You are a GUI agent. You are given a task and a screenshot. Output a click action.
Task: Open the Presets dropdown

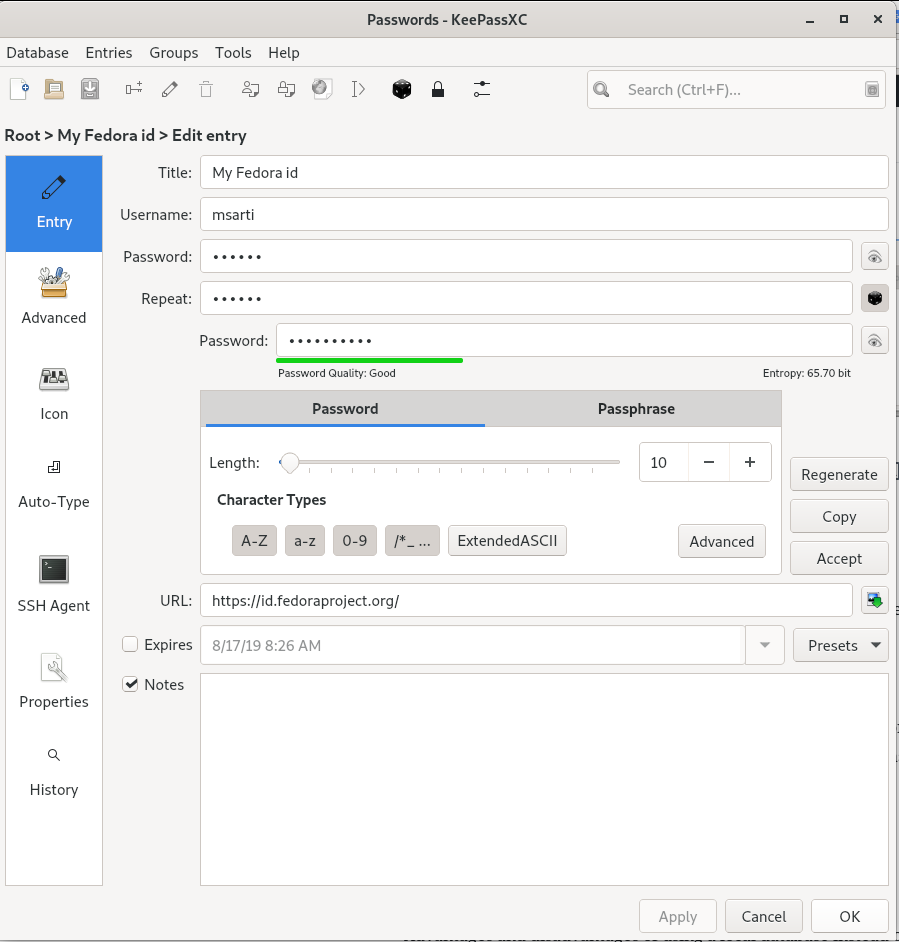tap(841, 645)
